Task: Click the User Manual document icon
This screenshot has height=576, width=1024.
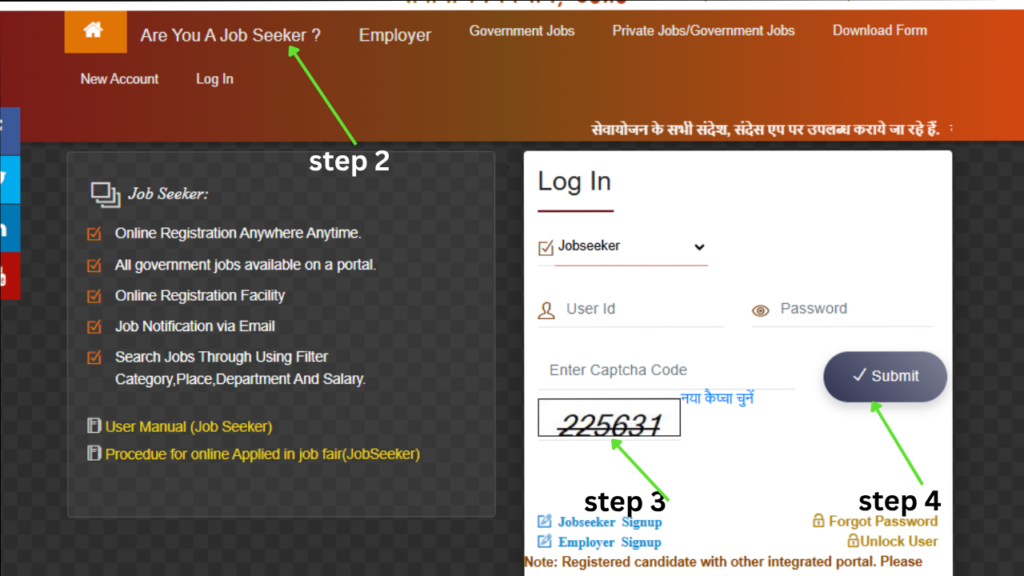Action: pyautogui.click(x=95, y=427)
